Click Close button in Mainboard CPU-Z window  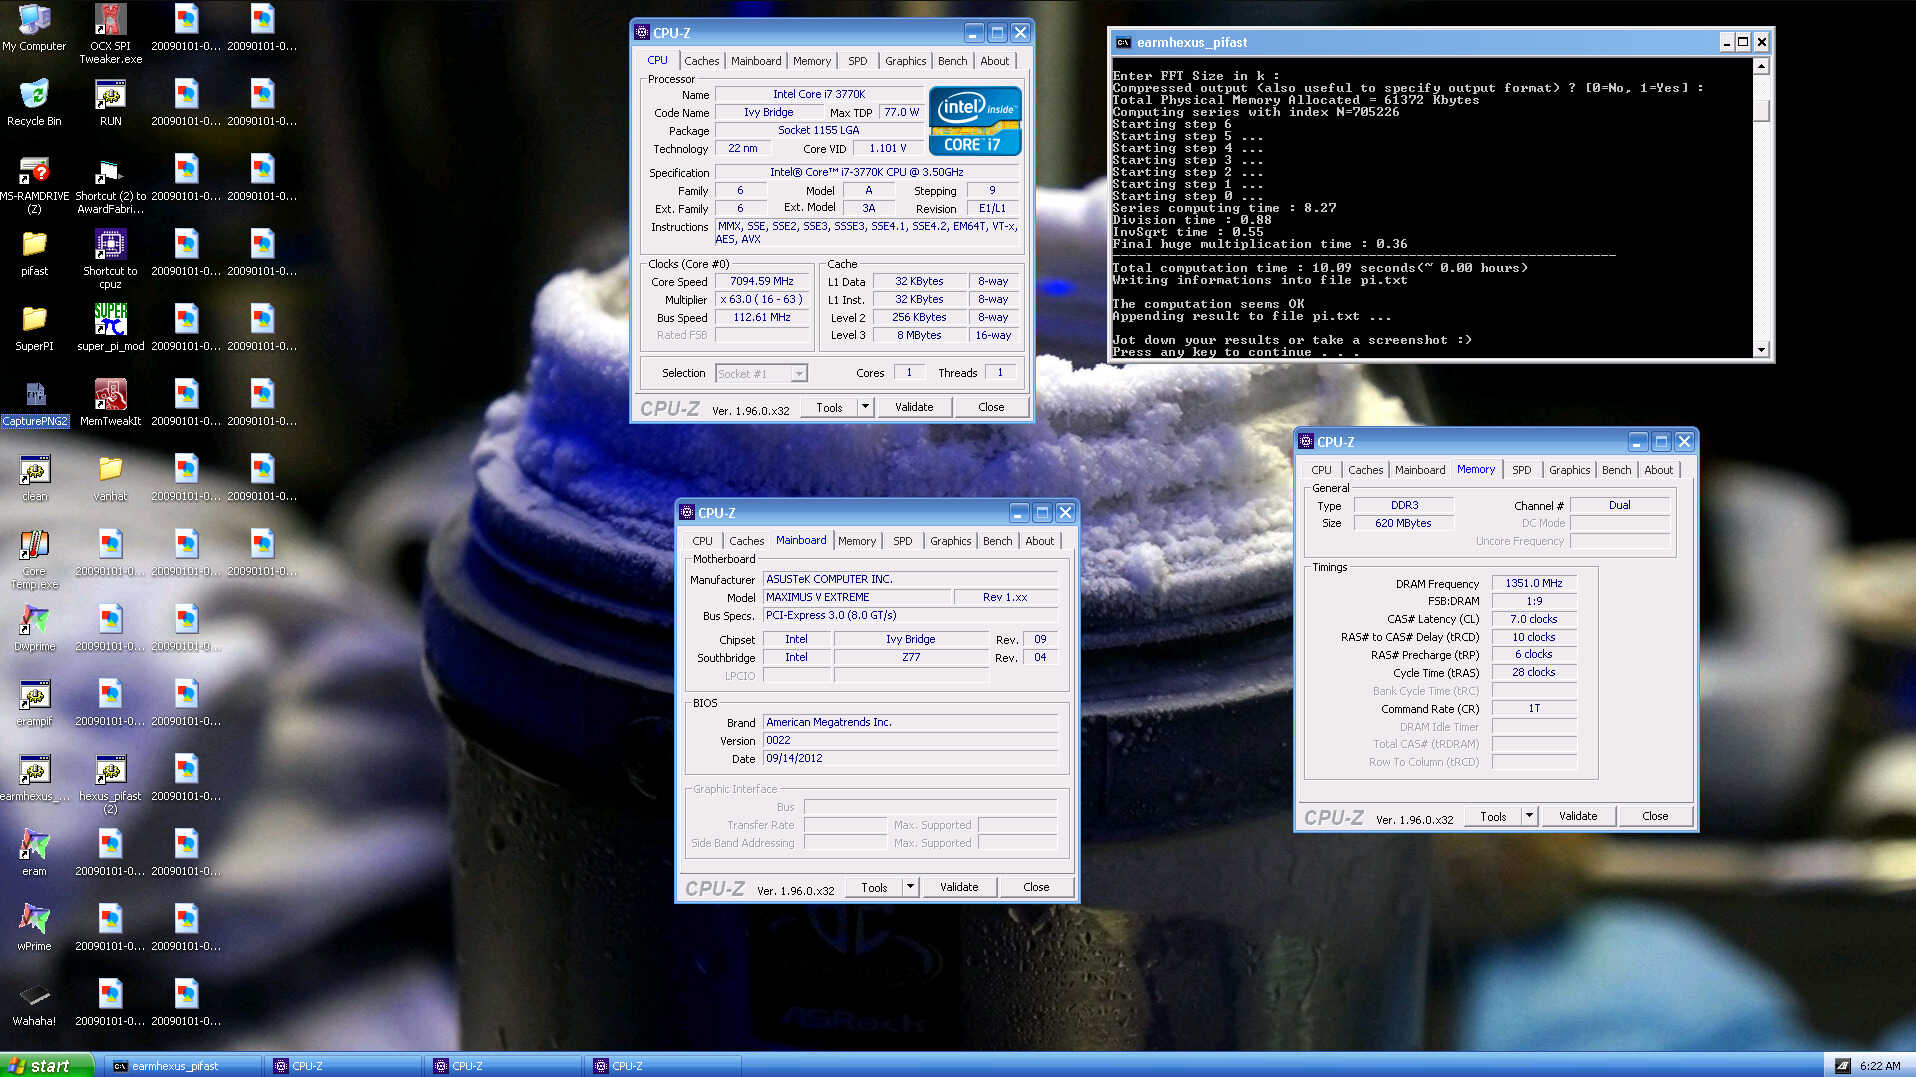1036,887
